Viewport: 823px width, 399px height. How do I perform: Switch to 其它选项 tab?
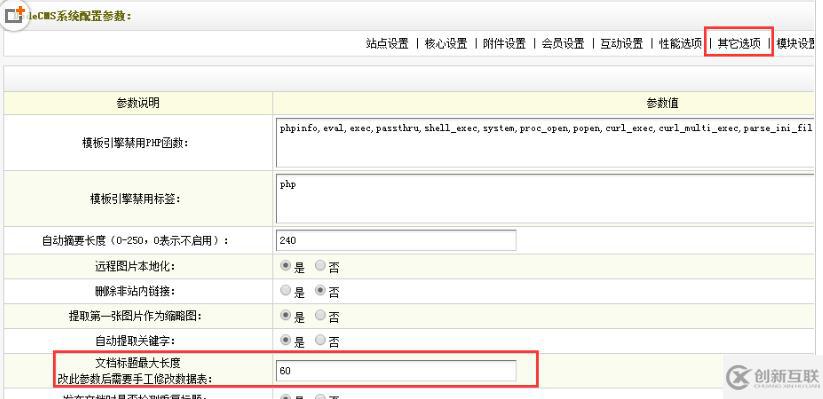click(739, 44)
